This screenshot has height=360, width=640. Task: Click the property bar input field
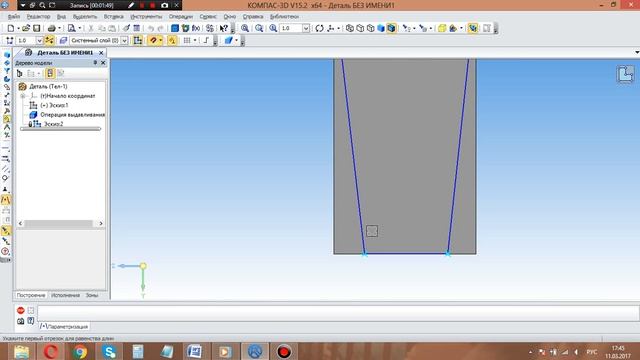tap(338, 313)
